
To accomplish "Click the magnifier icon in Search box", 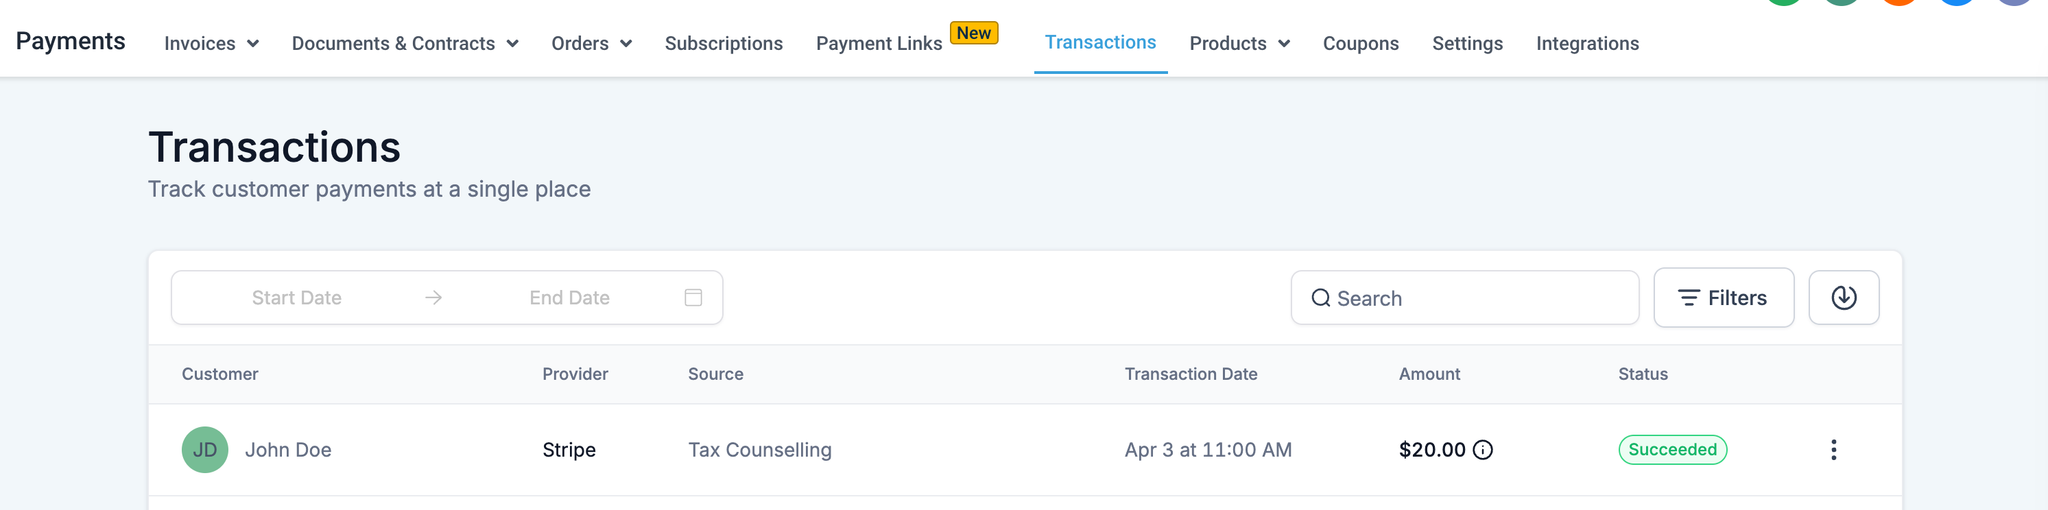I will 1321,298.
